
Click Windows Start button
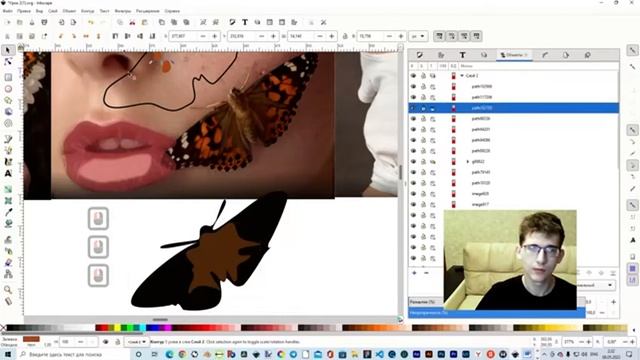[7, 354]
